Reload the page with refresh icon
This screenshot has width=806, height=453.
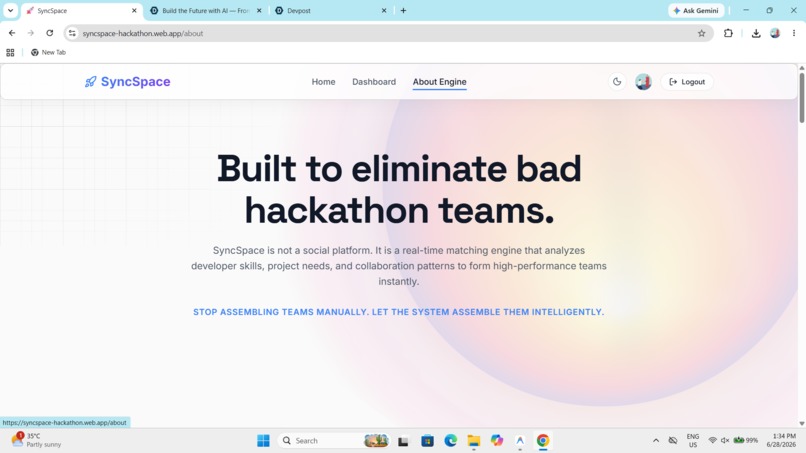(50, 33)
